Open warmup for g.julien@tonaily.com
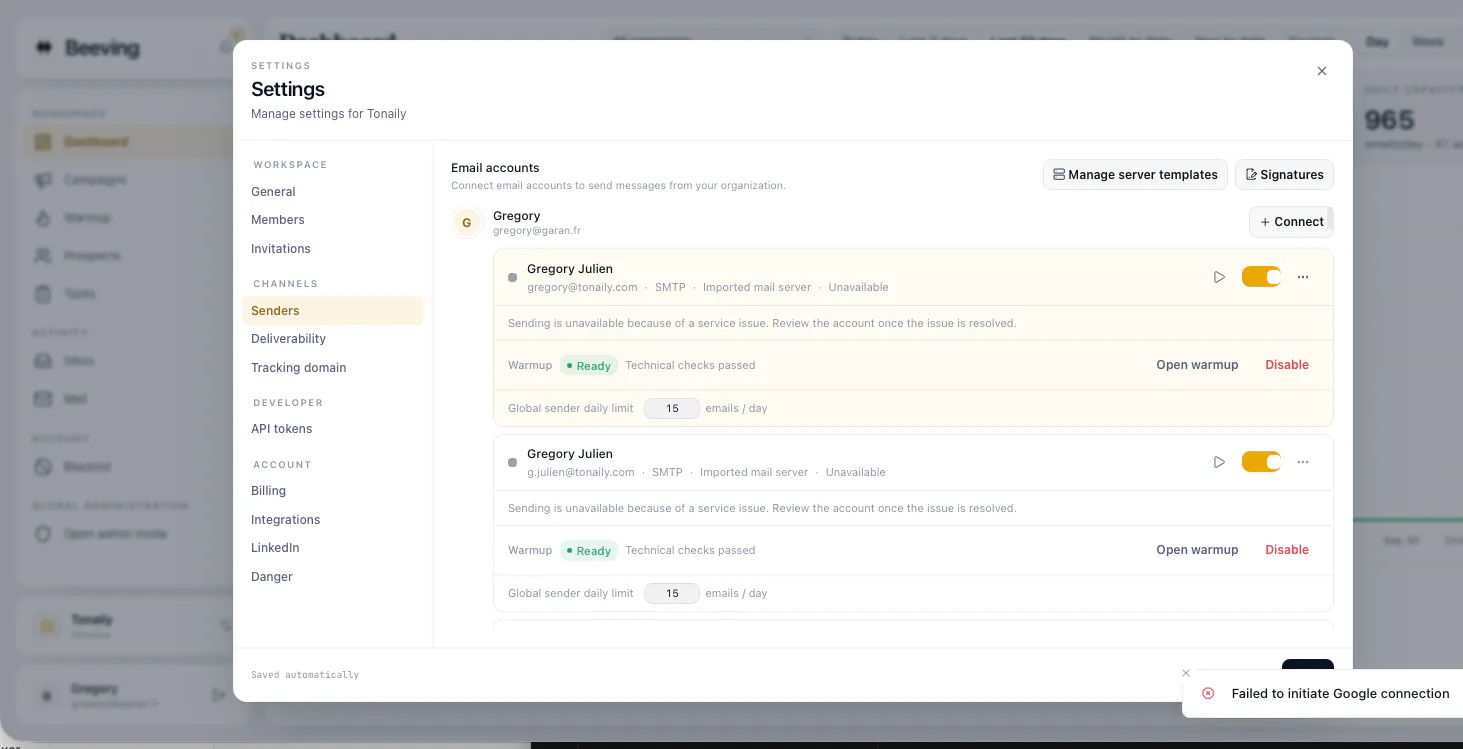The height and width of the screenshot is (749, 1463). (x=1197, y=550)
